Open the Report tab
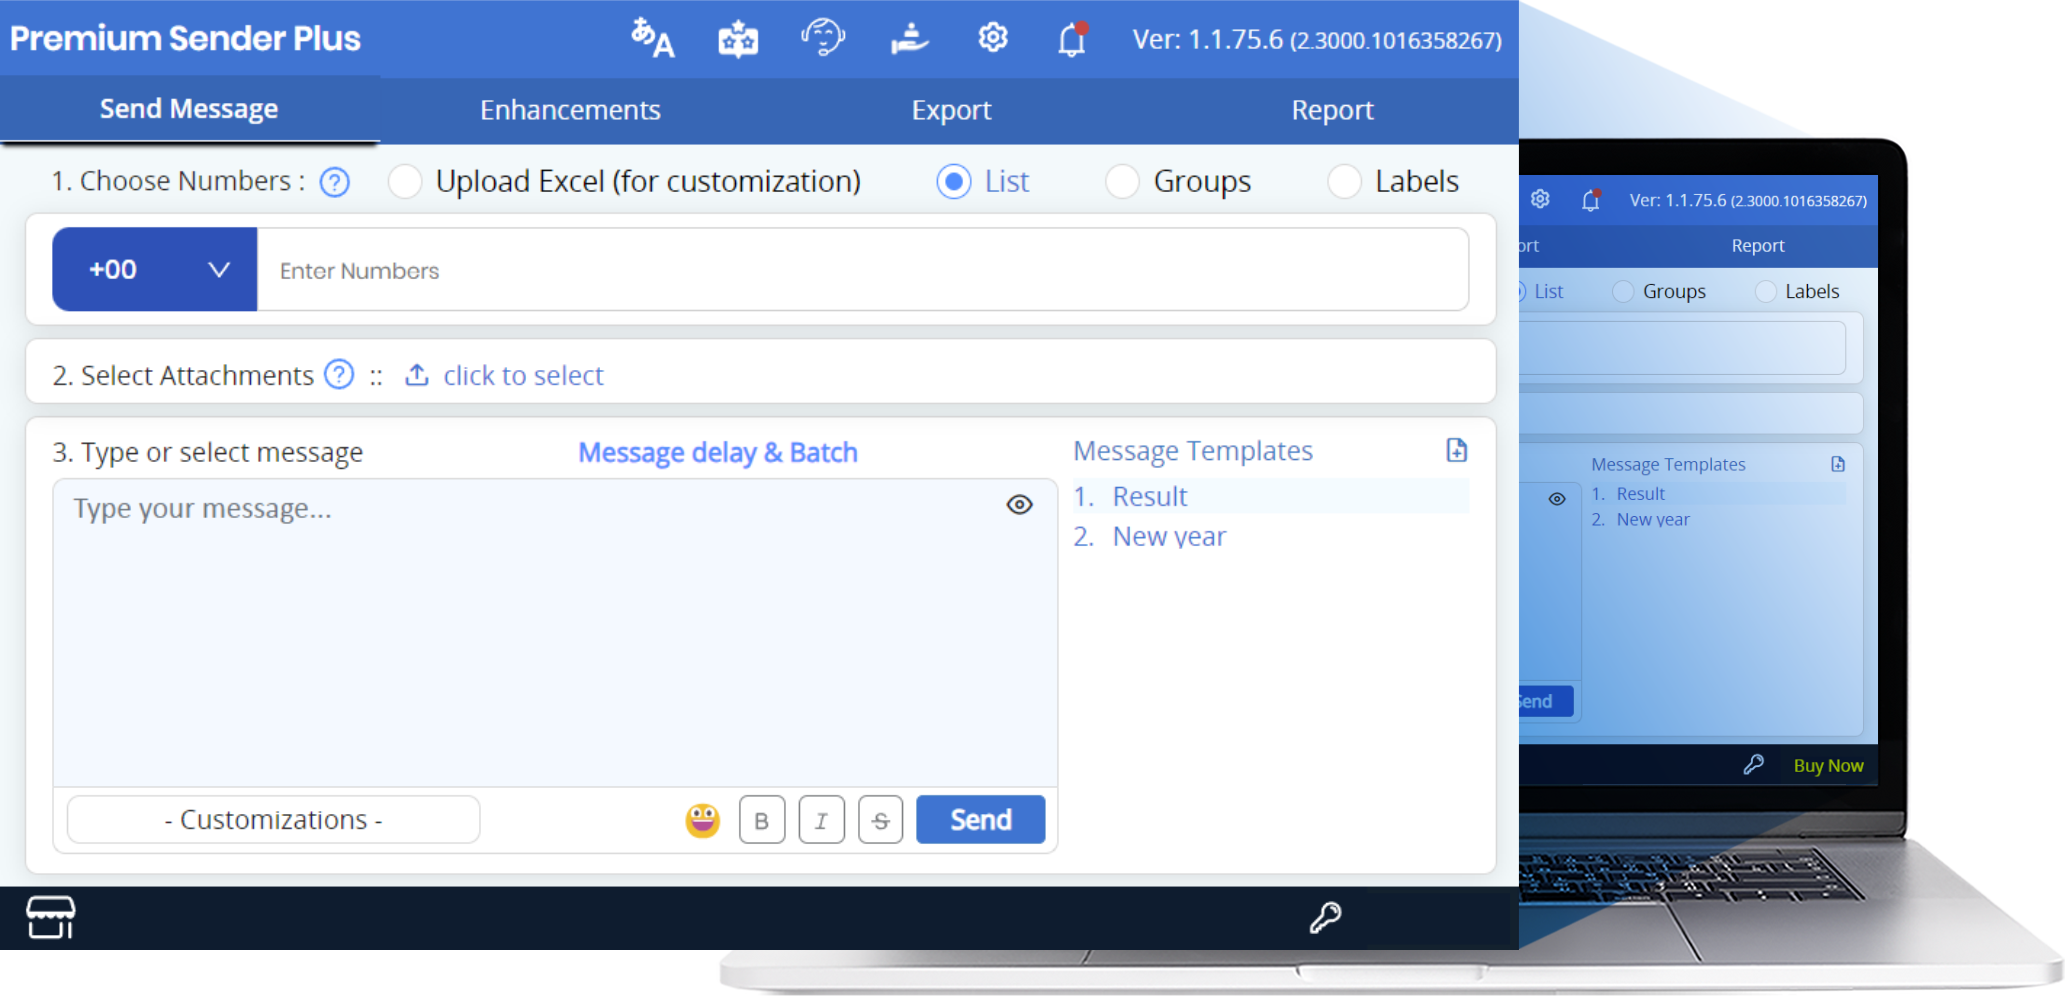This screenshot has height=996, width=2065. (1332, 110)
